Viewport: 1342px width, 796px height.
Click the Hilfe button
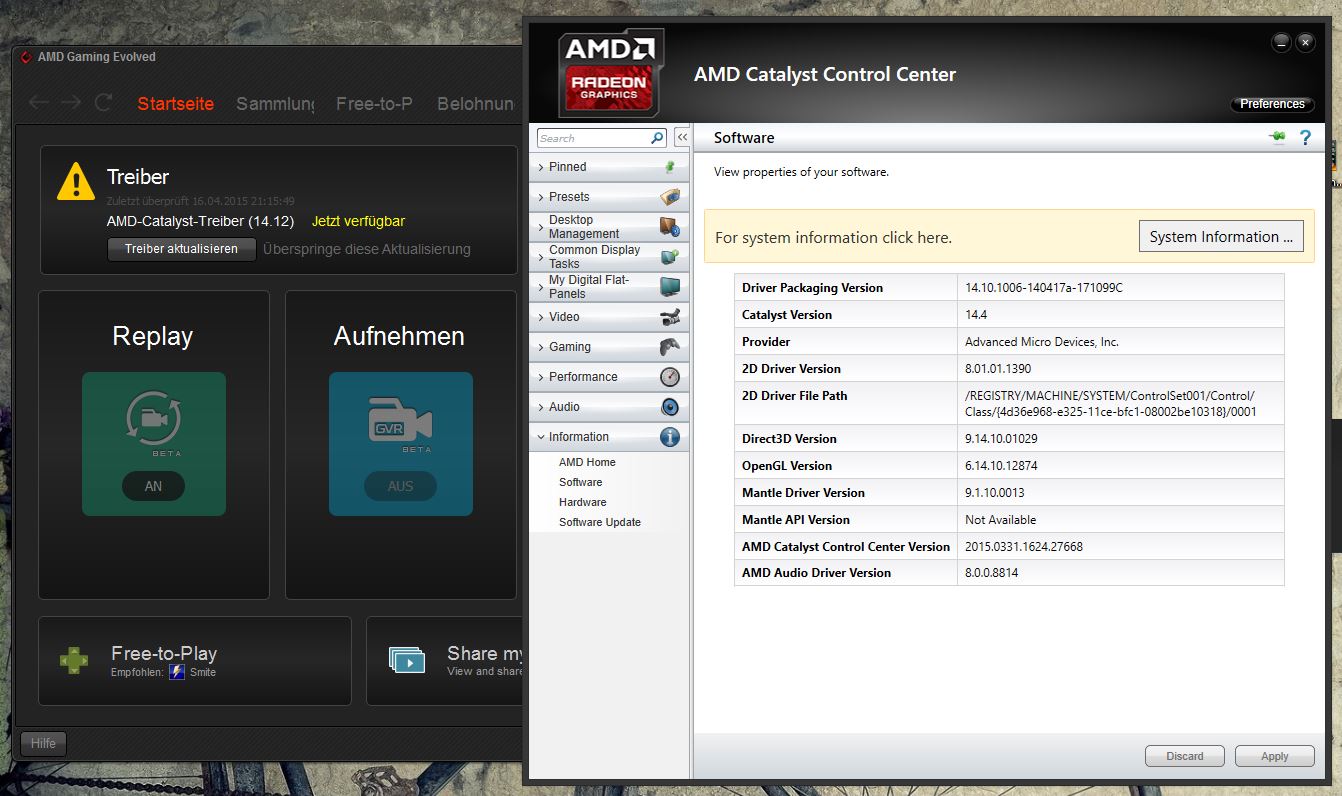click(43, 743)
